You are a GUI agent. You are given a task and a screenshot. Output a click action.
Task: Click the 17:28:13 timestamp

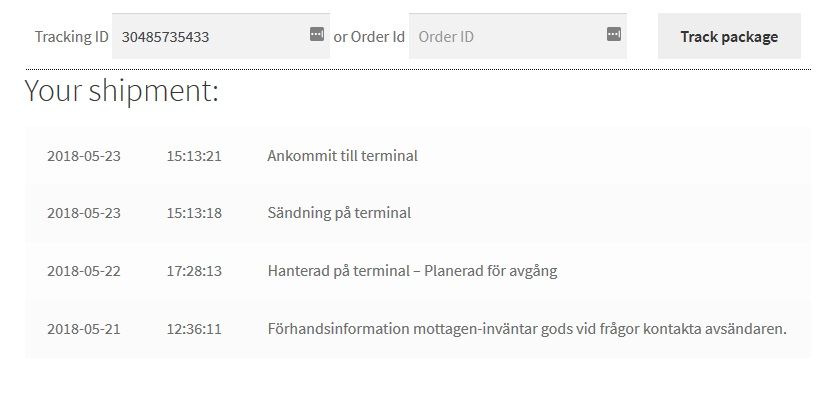[194, 271]
